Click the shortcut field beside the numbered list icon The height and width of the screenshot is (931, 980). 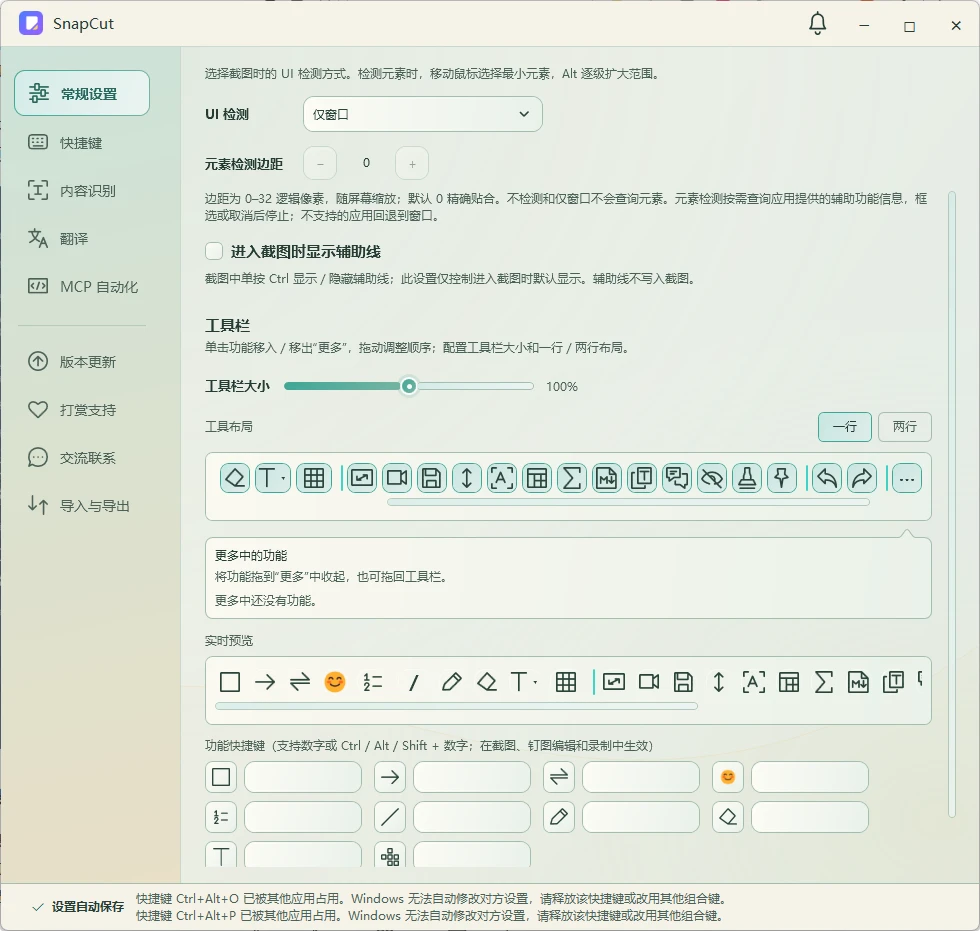coord(302,817)
